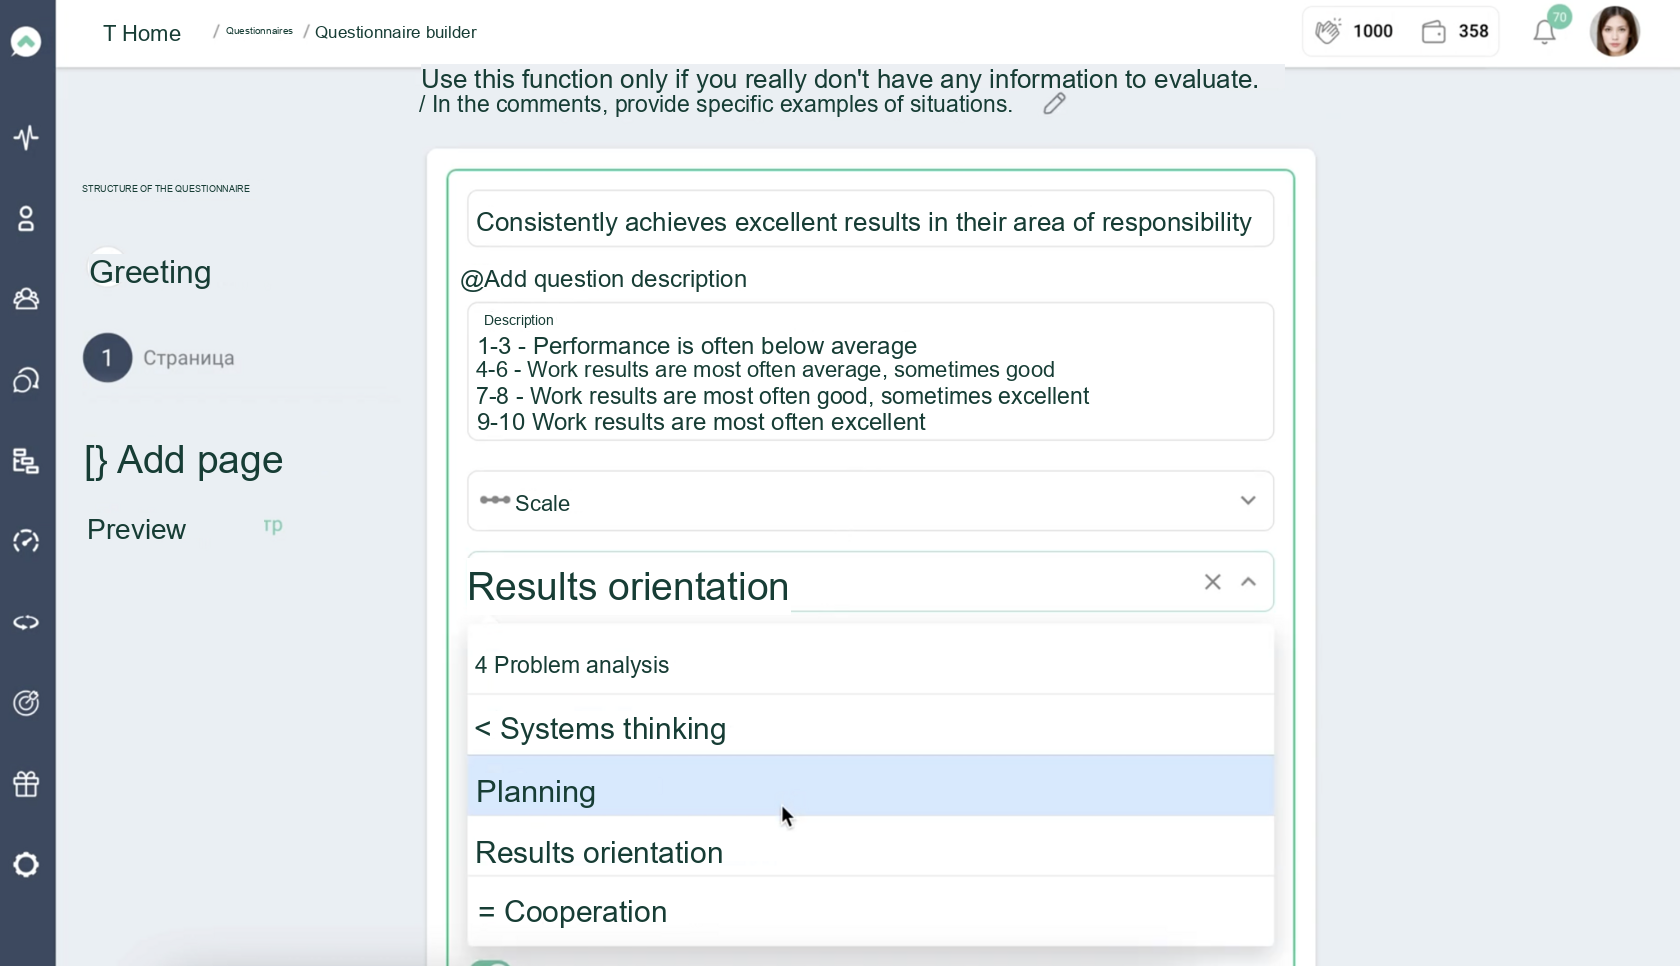Click the app logo in the sidebar
This screenshot has height=966, width=1680.
click(x=26, y=42)
